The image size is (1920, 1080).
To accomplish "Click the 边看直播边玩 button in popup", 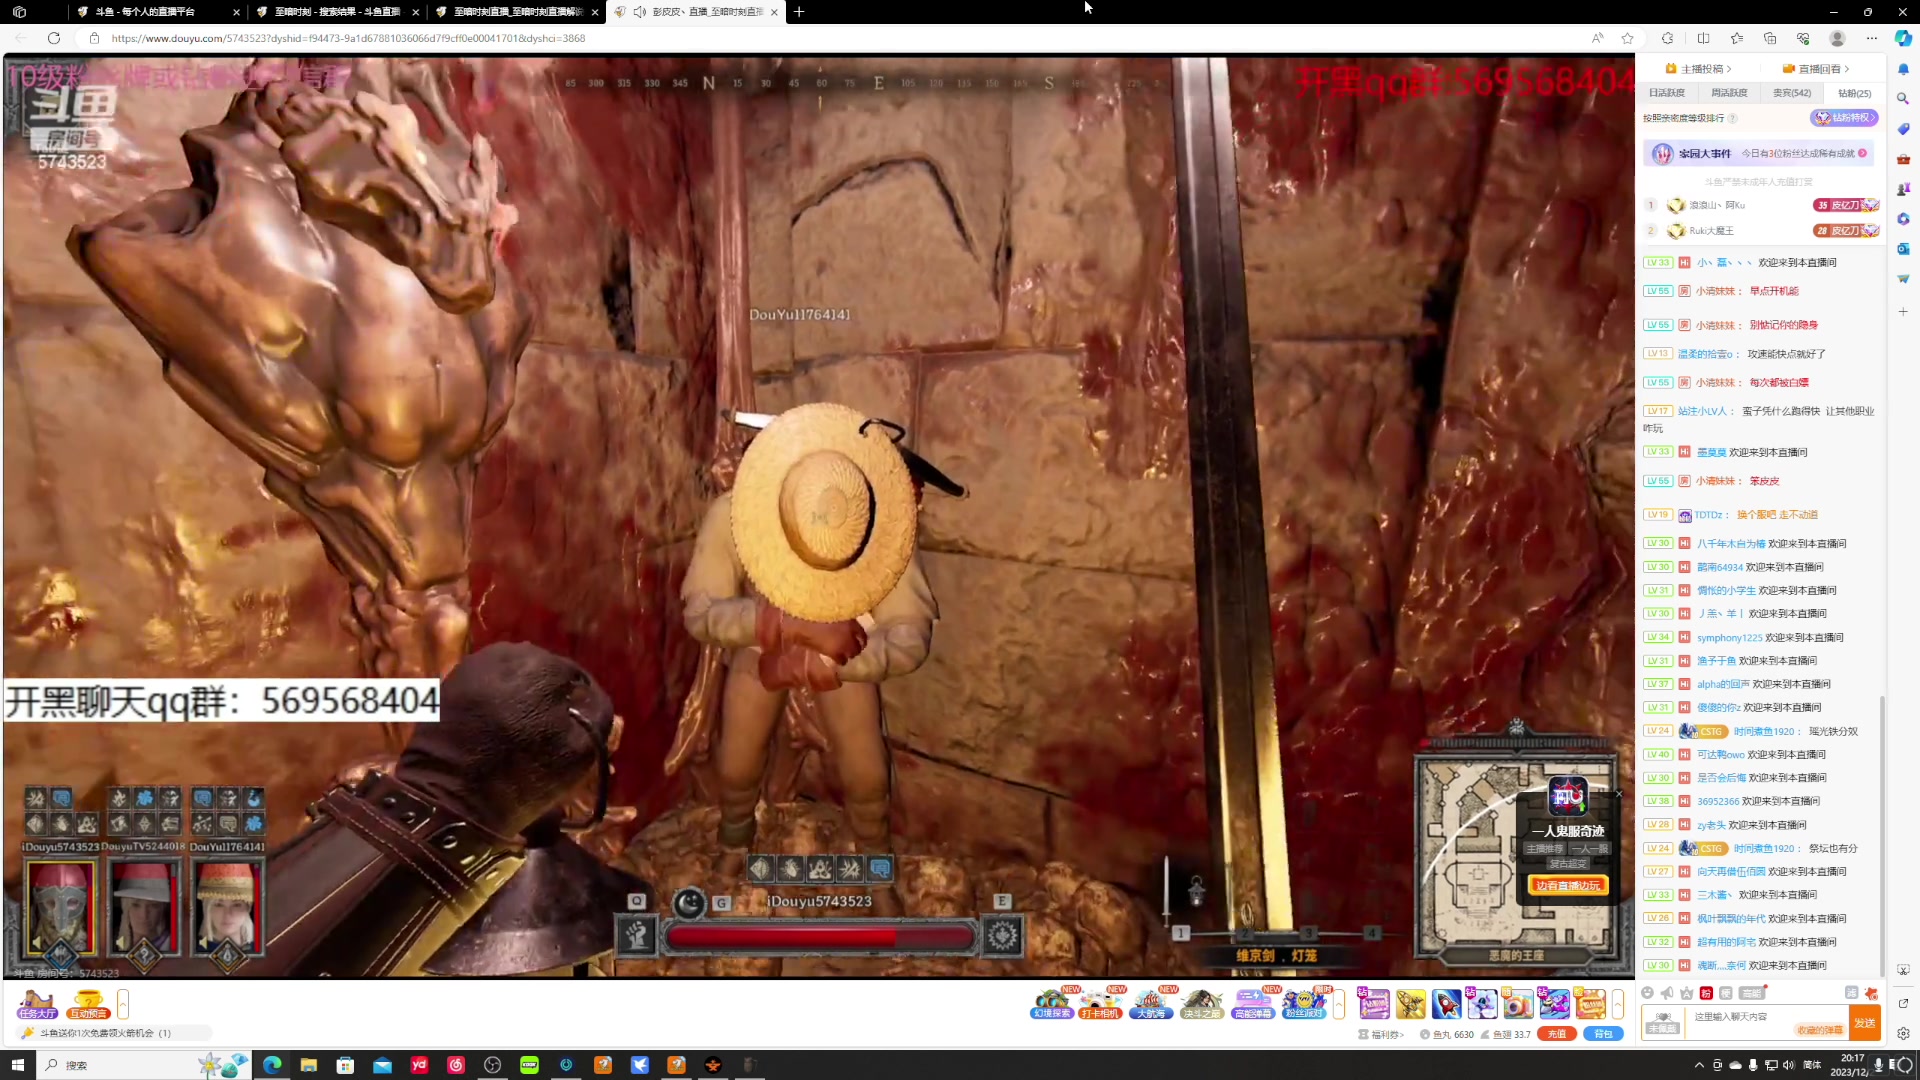I will 1568,886.
